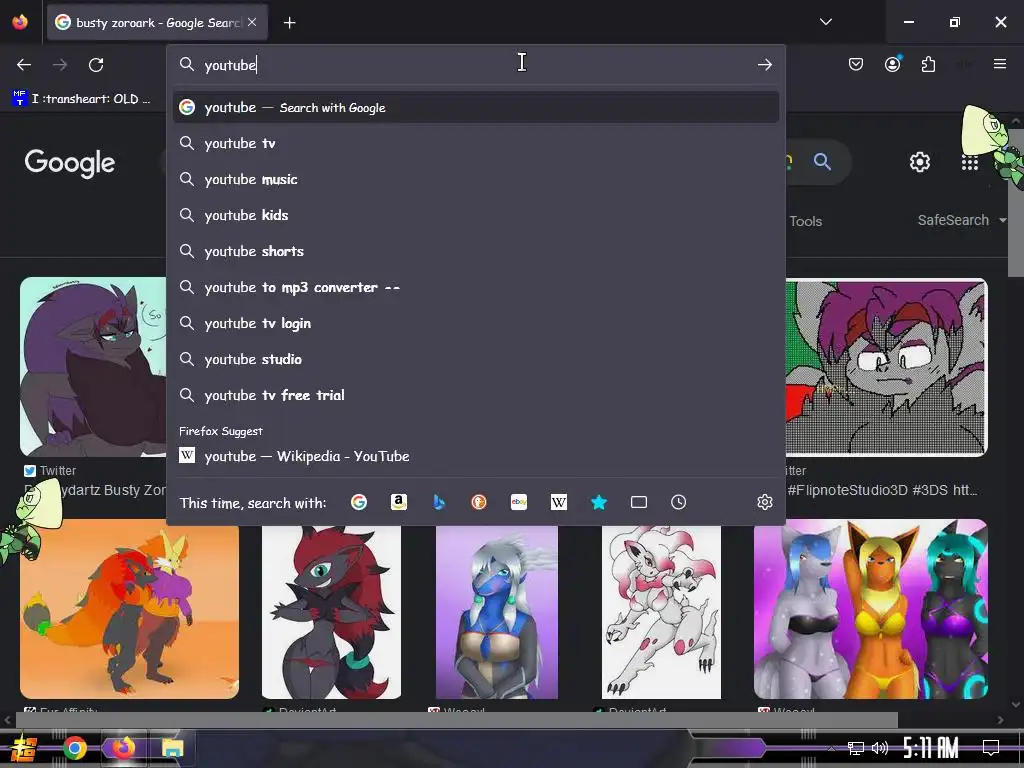Click the horizontal scrollbar of the page

(456, 719)
